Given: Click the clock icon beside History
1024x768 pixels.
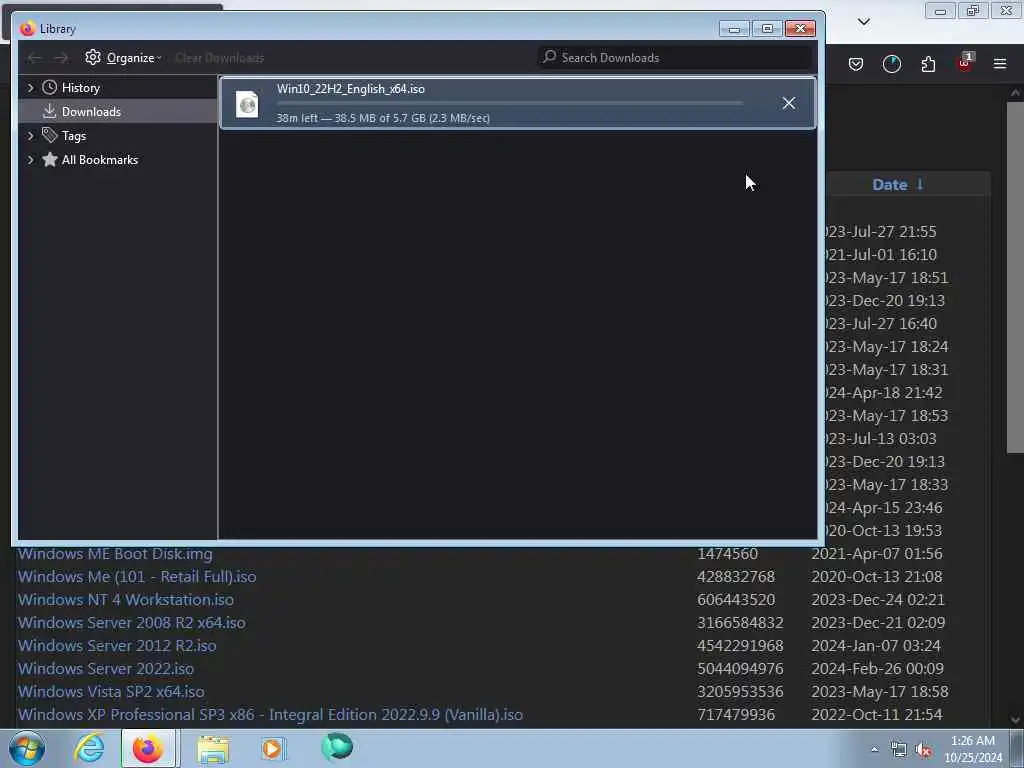Looking at the screenshot, I should pyautogui.click(x=50, y=88).
